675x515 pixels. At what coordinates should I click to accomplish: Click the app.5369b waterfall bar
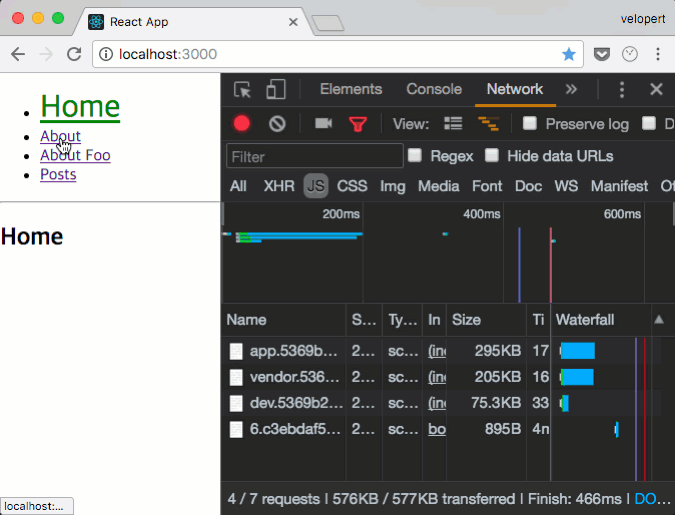coord(578,351)
